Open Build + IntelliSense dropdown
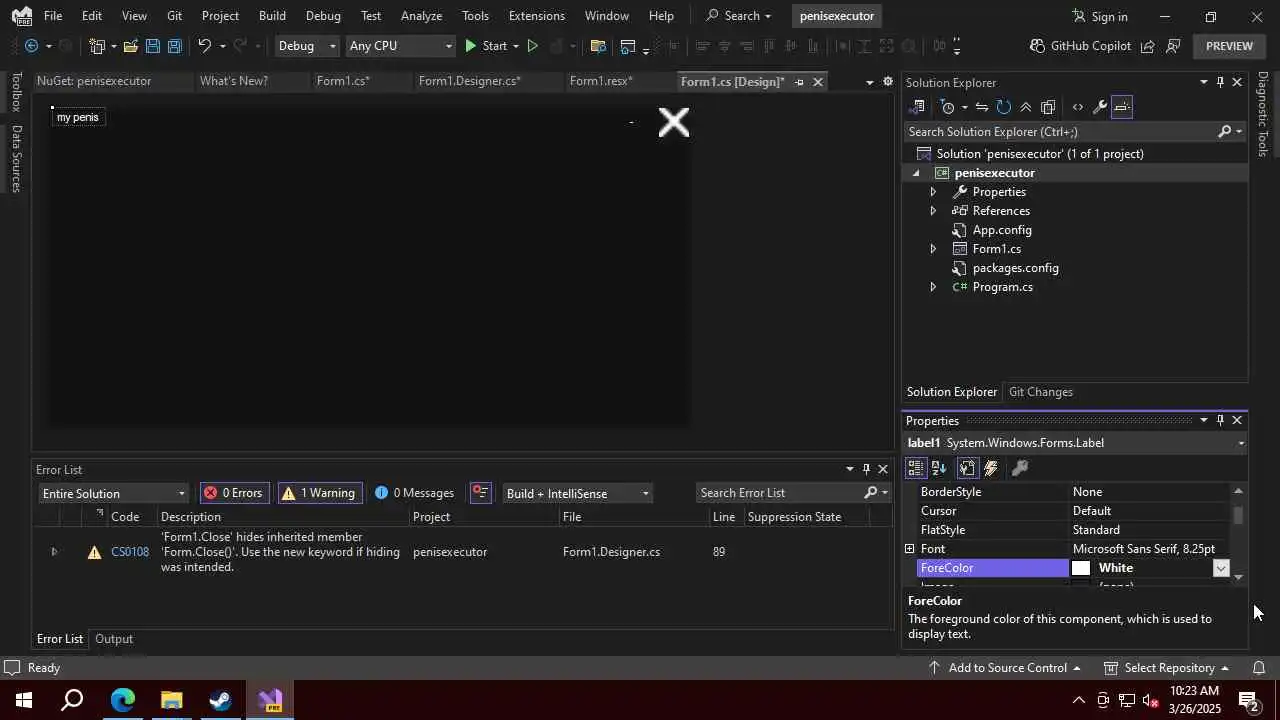Viewport: 1280px width, 720px height. [x=577, y=494]
